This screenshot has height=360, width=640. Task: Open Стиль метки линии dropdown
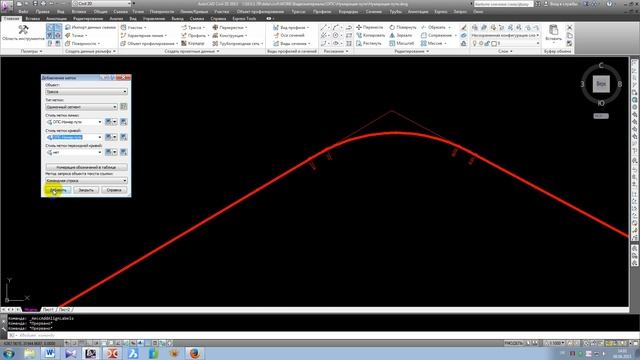pyautogui.click(x=74, y=122)
